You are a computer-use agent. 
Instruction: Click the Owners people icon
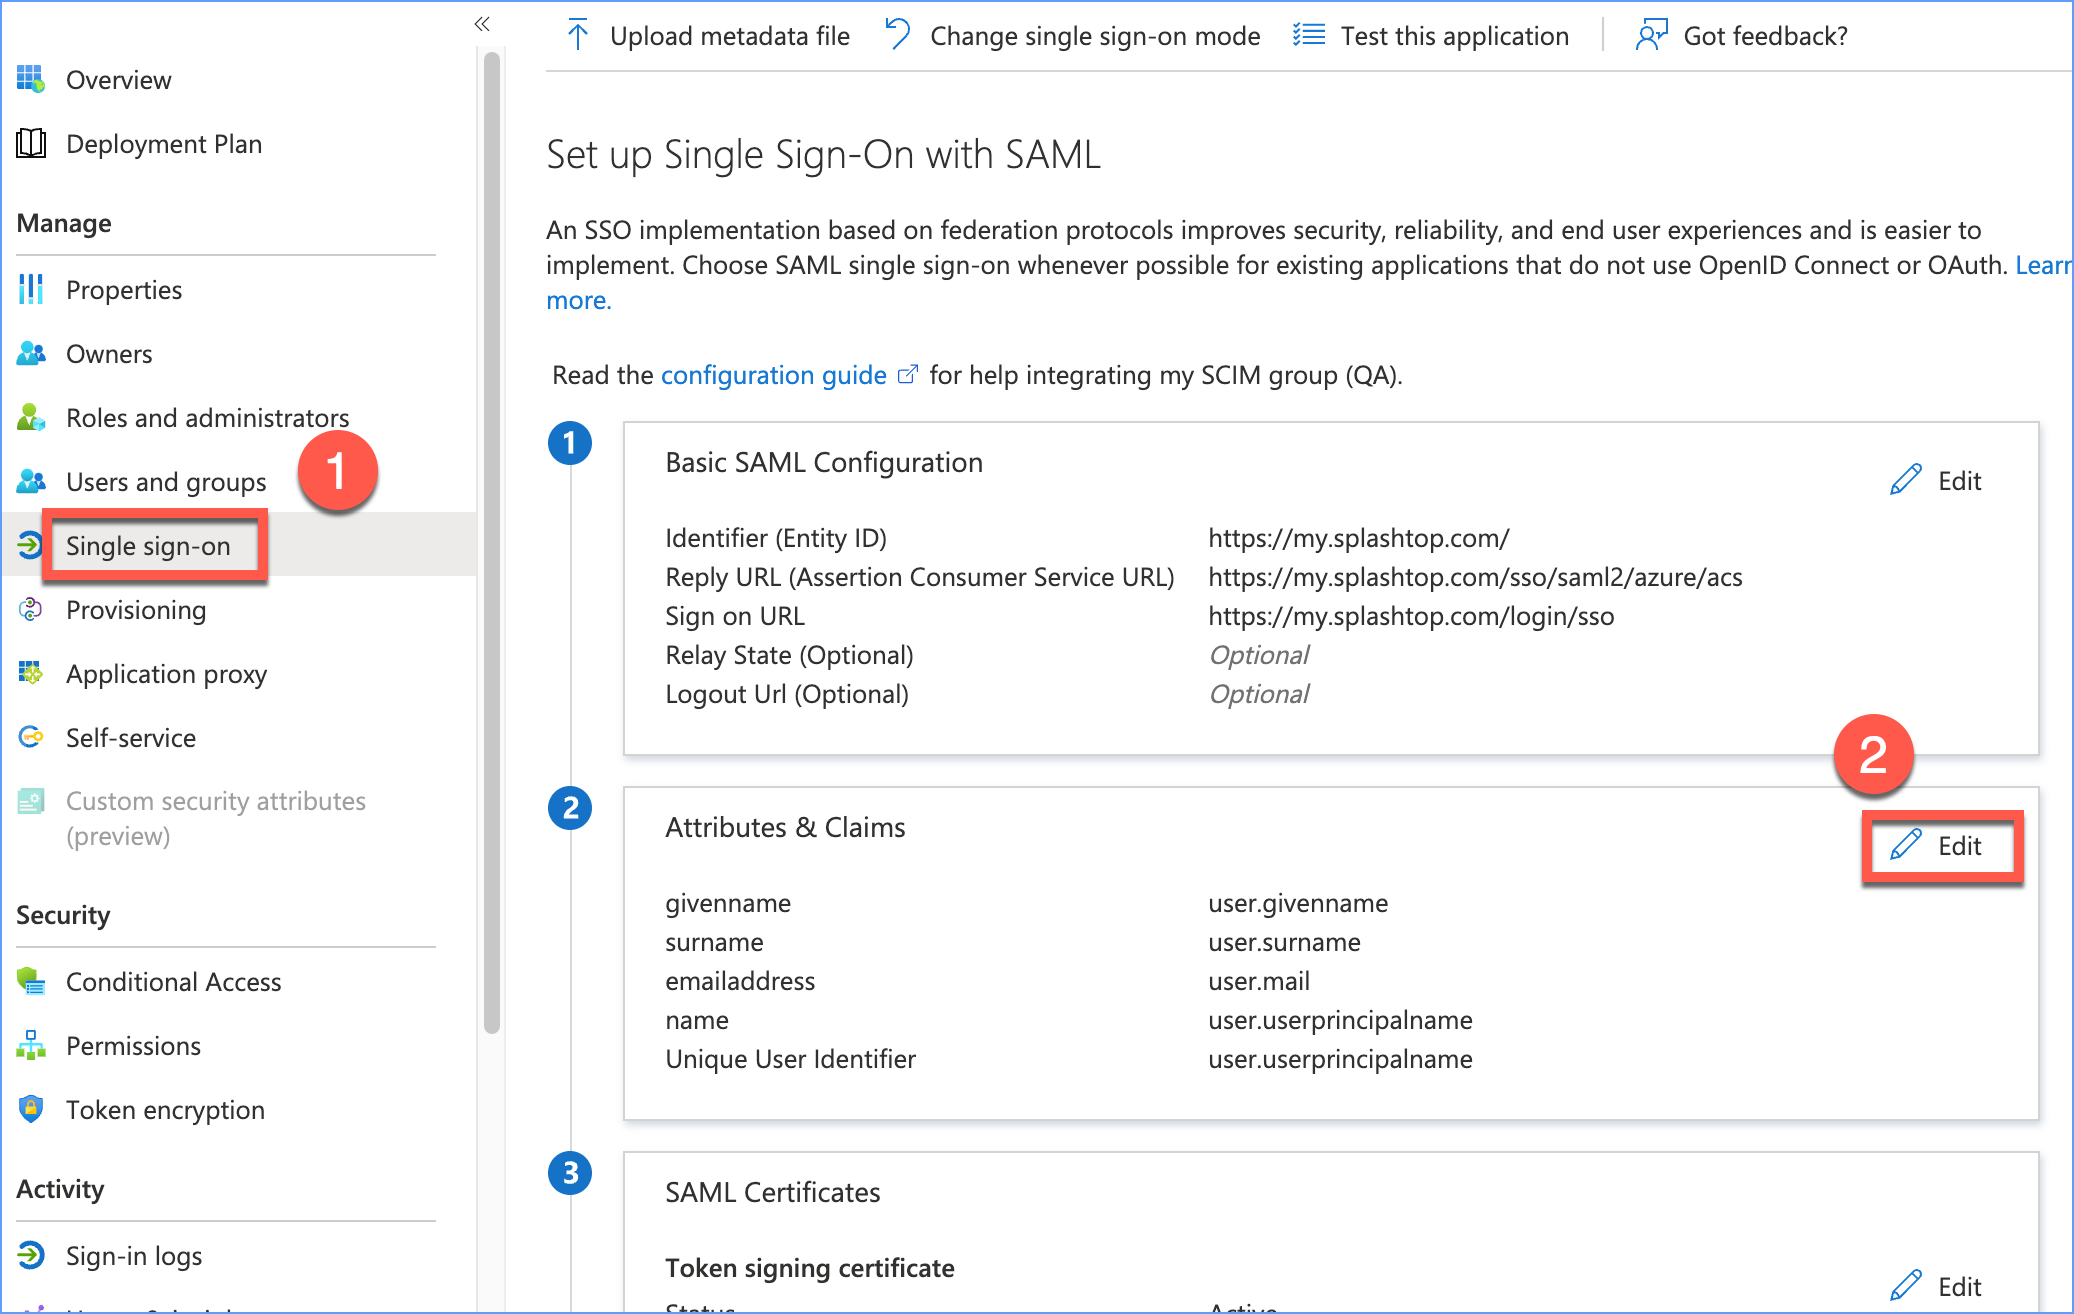(31, 353)
